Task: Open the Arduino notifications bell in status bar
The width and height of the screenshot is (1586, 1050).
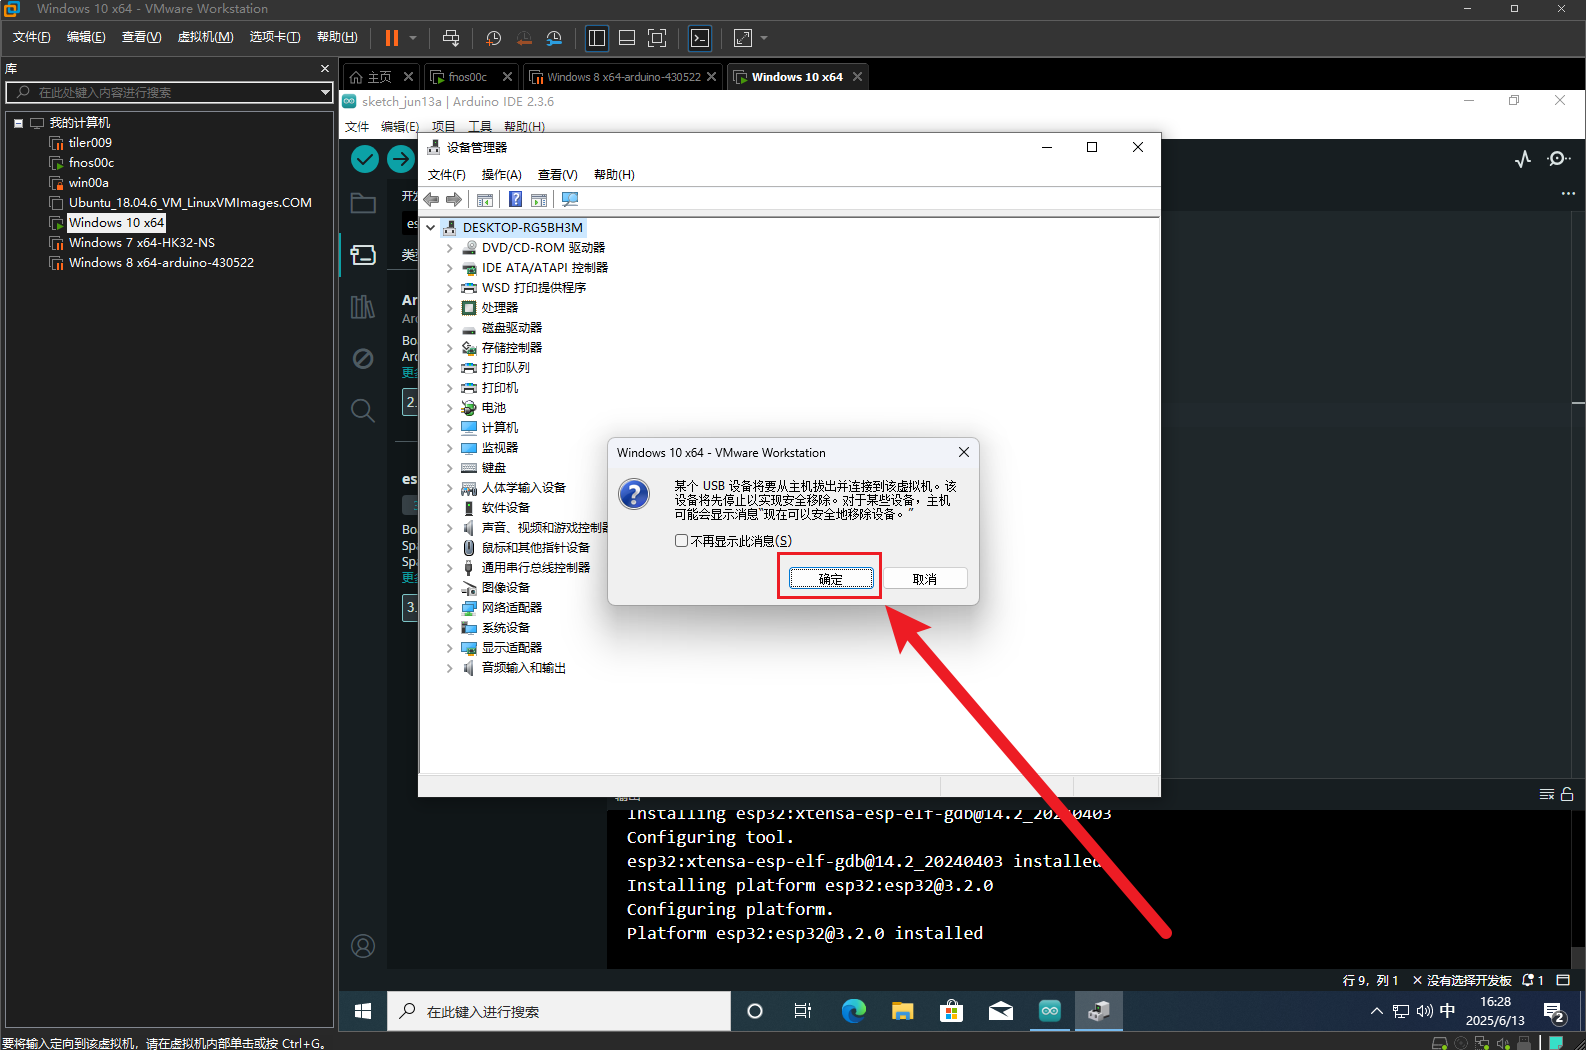Action: [1532, 980]
